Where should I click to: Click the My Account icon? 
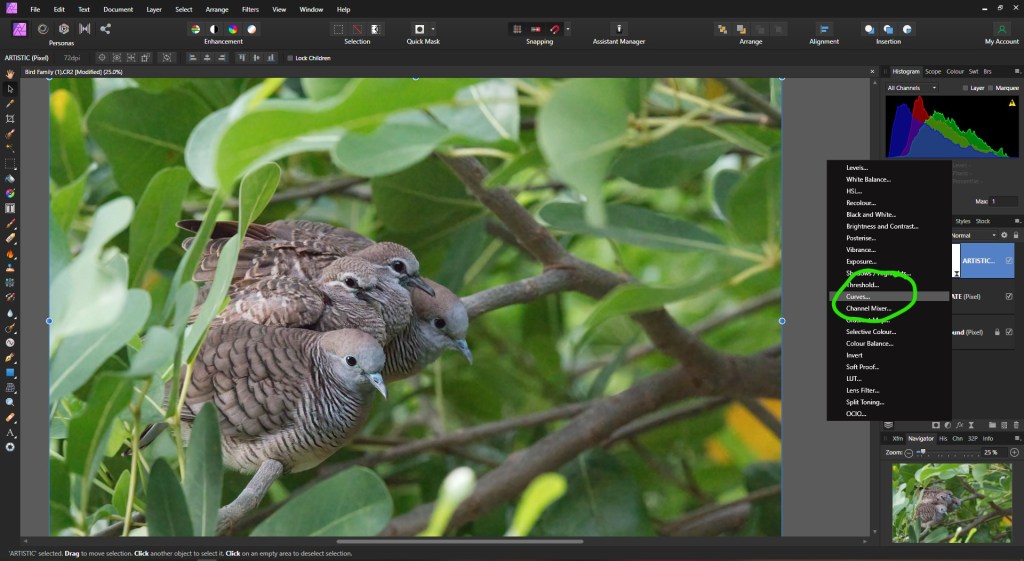(x=1001, y=30)
